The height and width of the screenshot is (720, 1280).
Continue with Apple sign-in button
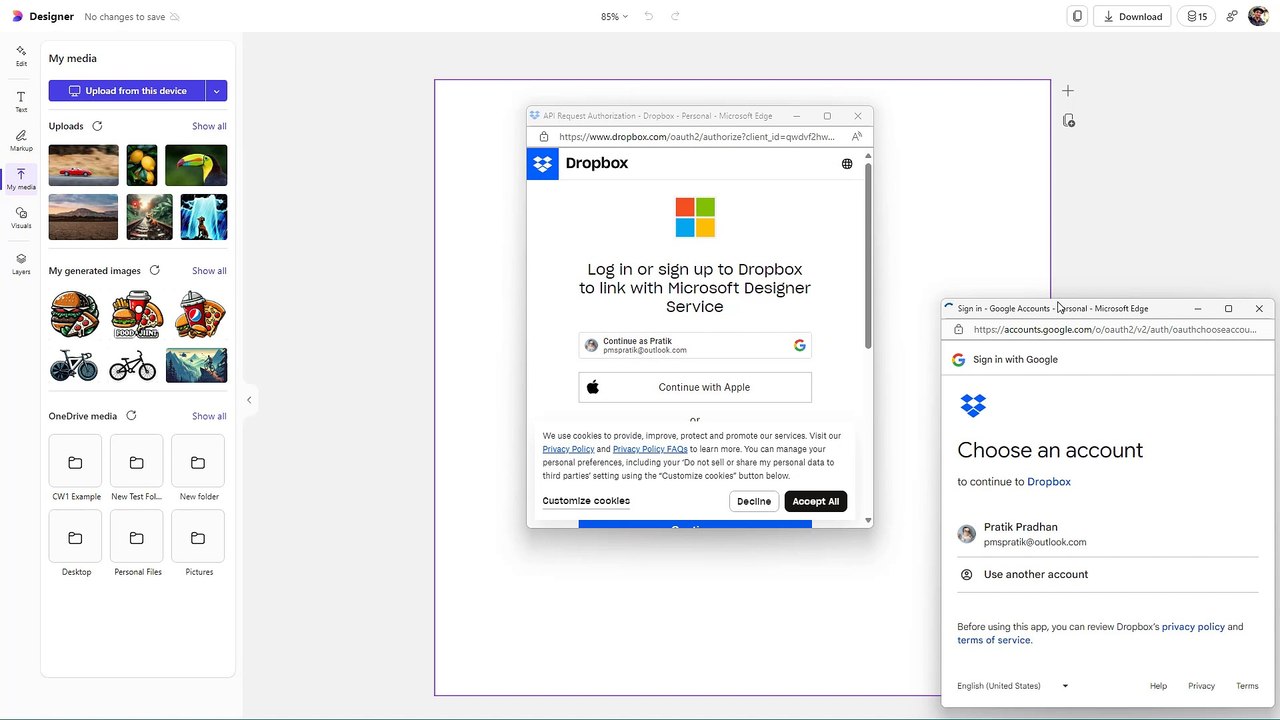[x=695, y=387]
